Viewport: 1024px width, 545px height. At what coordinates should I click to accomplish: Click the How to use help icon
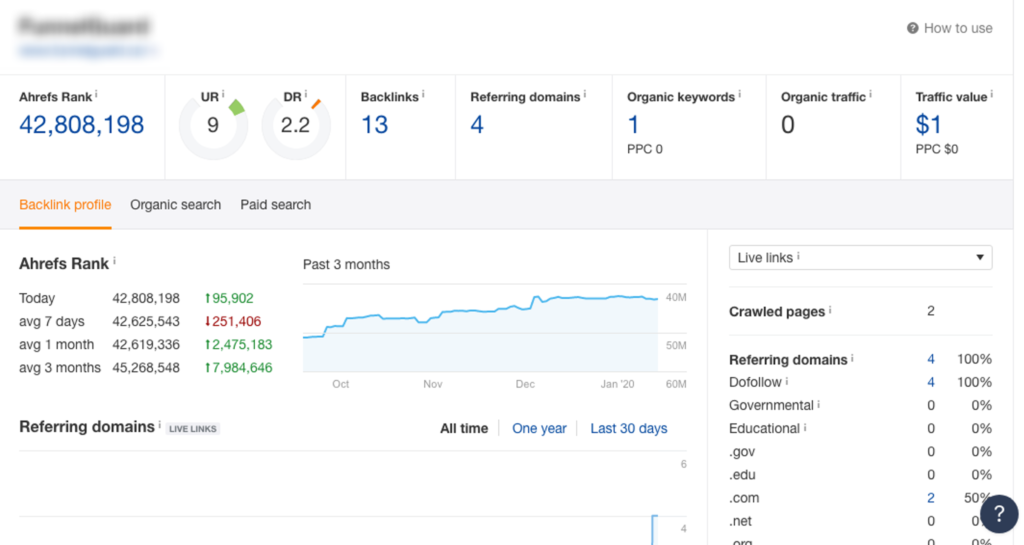912,28
